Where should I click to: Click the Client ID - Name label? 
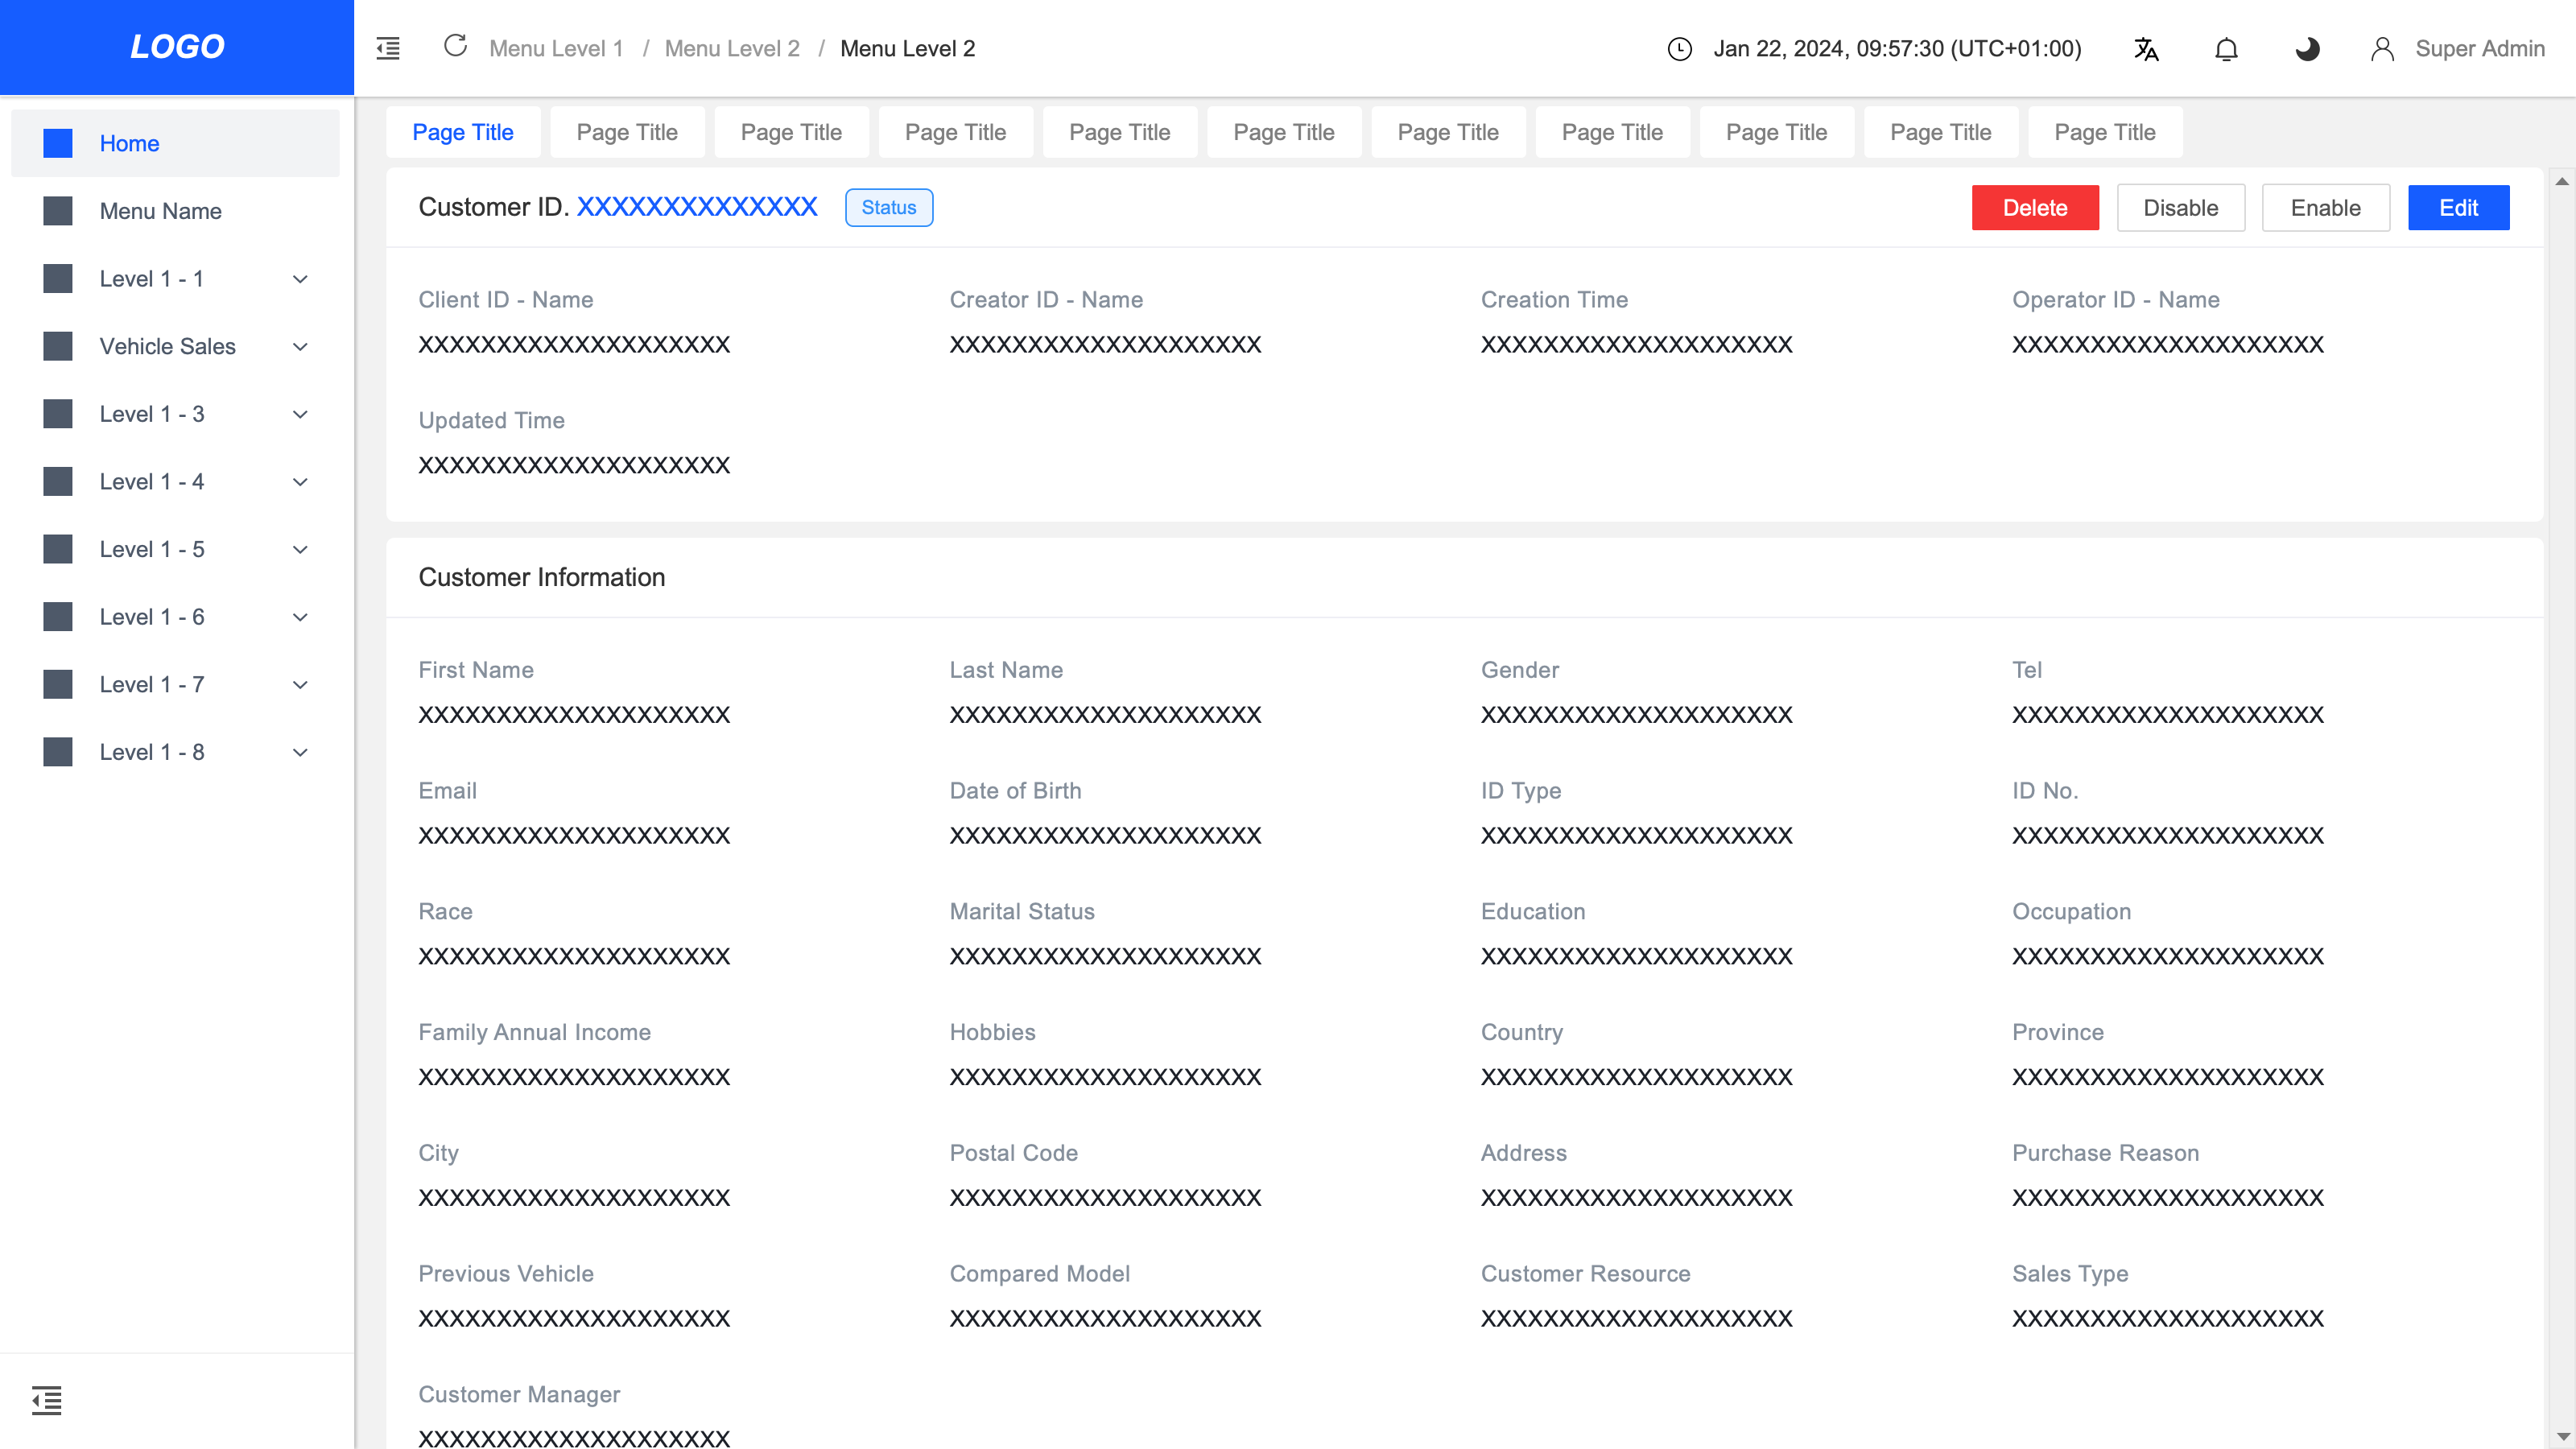[506, 300]
